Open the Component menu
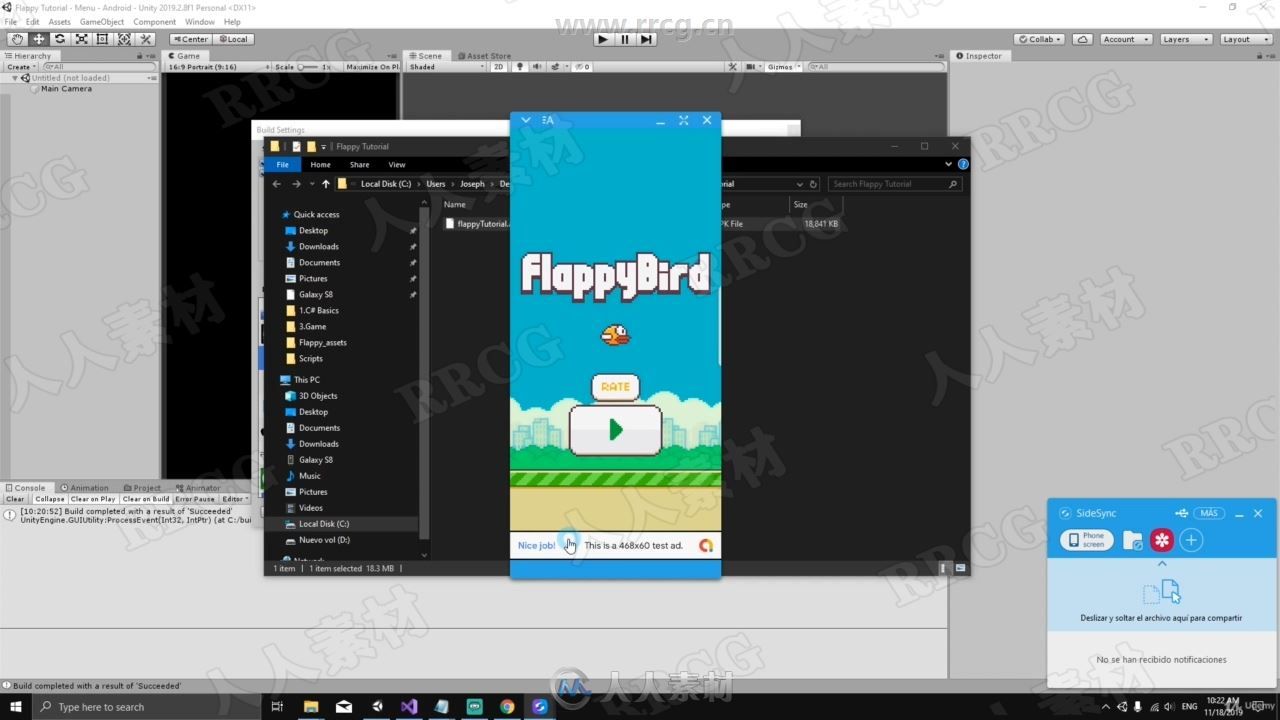 point(154,22)
